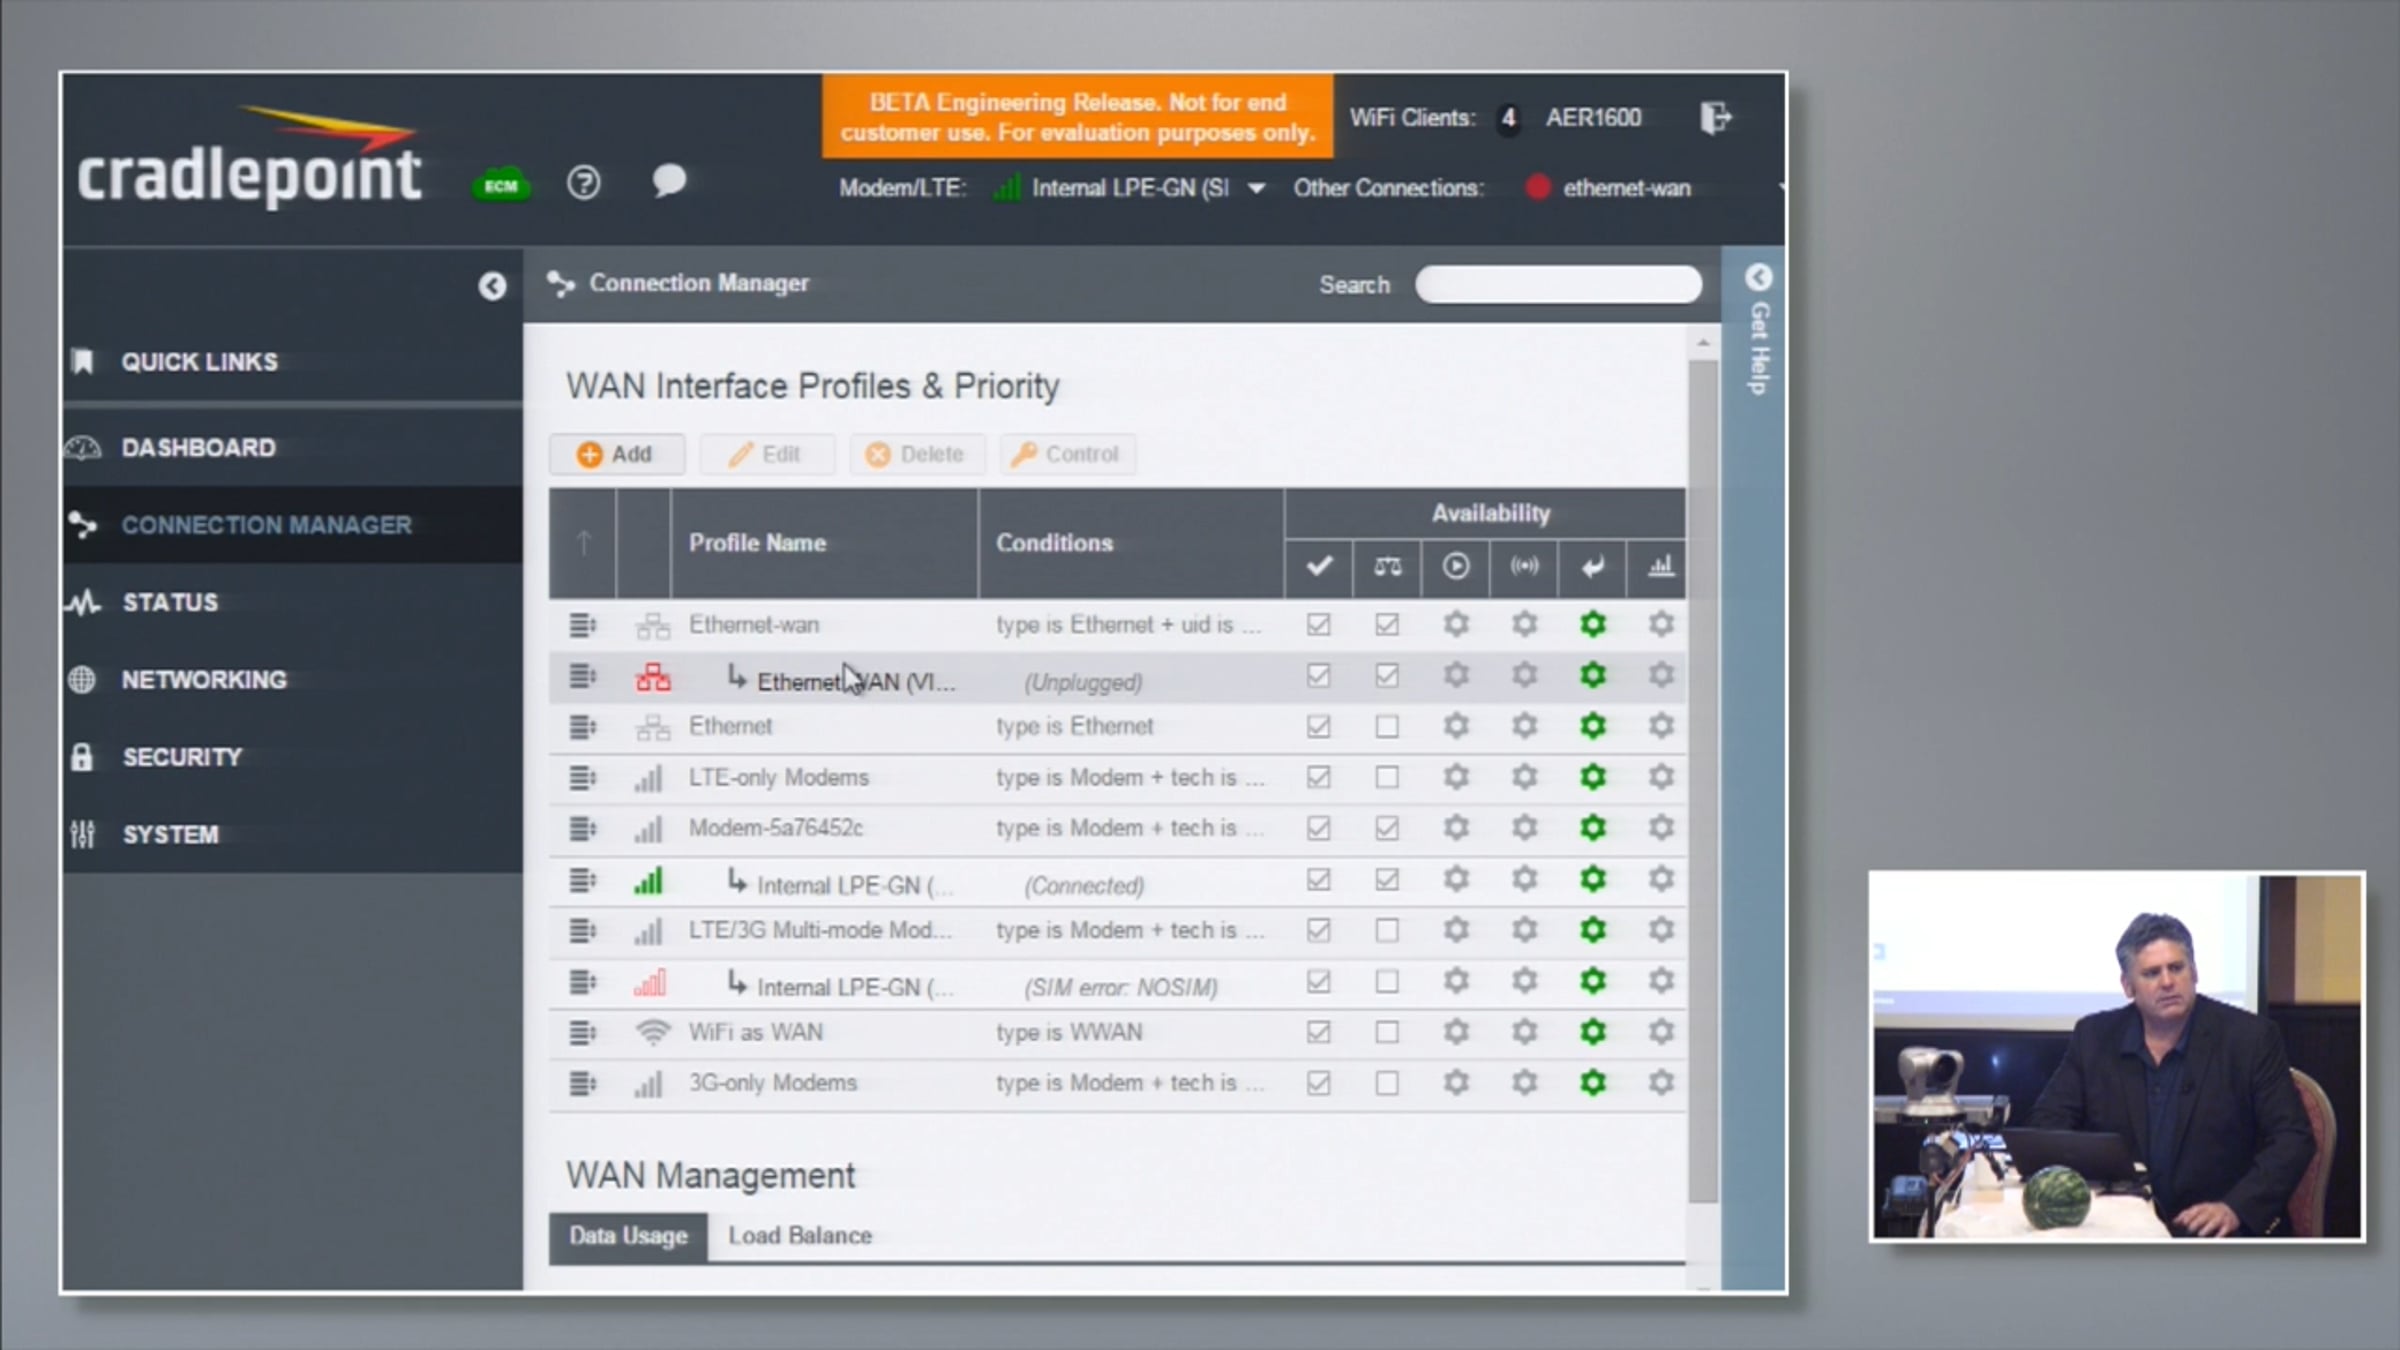Enable load balance for 3G-only Modems
The image size is (2400, 1350).
pos(1387,1083)
